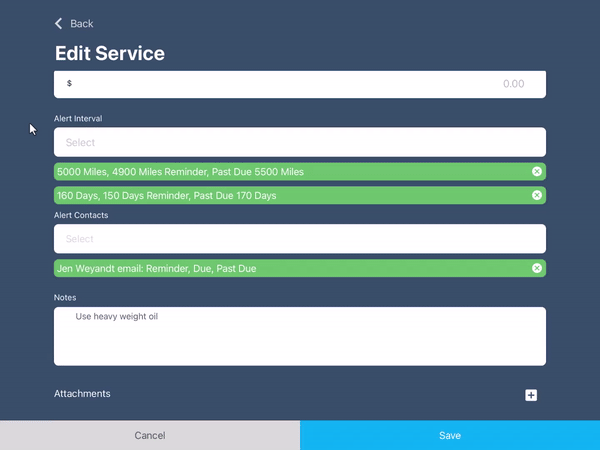The image size is (600, 450).
Task: Add an attachment with the plus icon
Action: pos(531,395)
